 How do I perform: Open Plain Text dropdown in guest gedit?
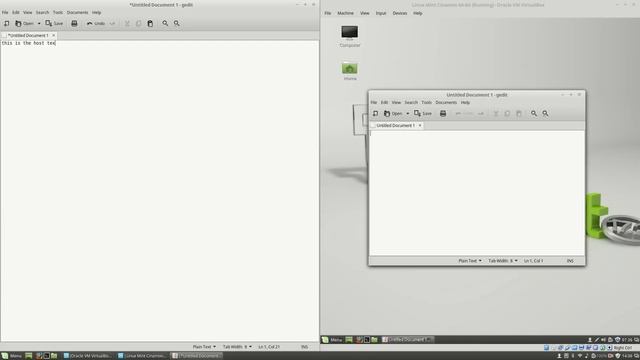click(x=470, y=260)
